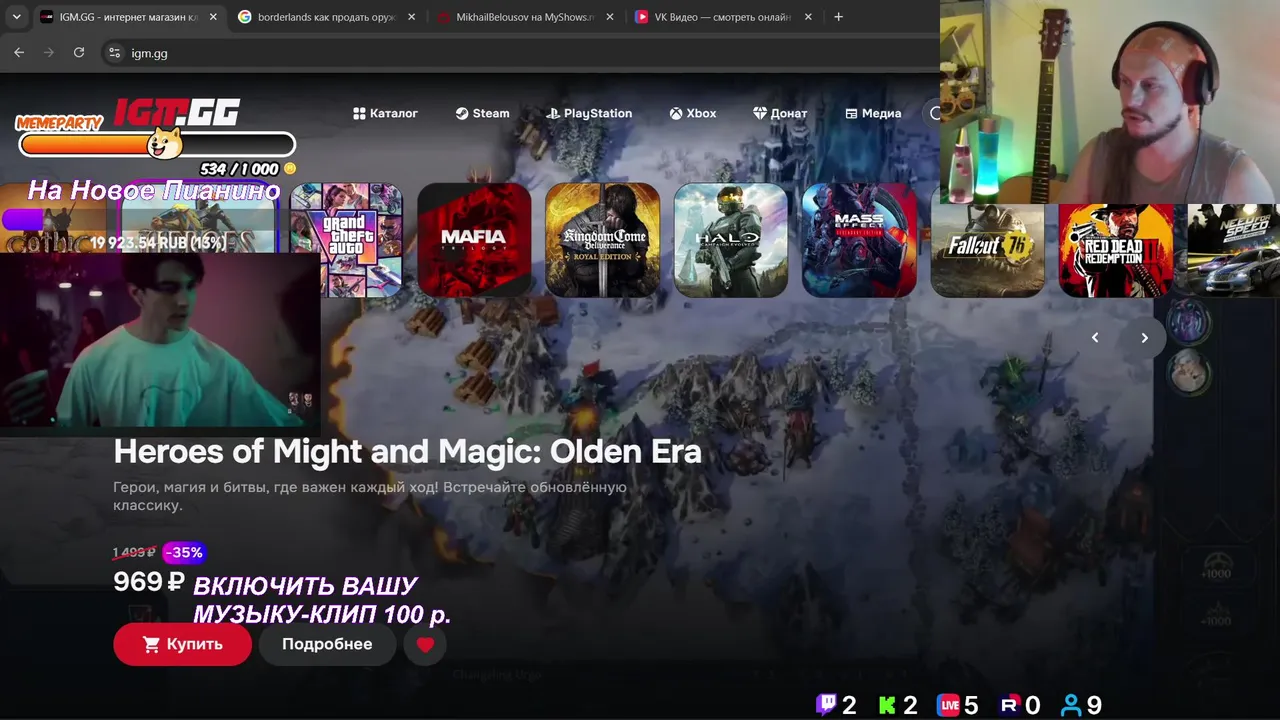Image resolution: width=1280 pixels, height=720 pixels.
Task: Show the previous carousel slide
Action: 1095,338
